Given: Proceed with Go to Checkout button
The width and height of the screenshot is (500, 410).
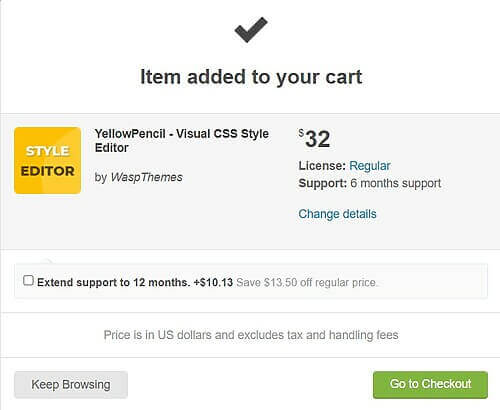Looking at the screenshot, I should click(430, 385).
